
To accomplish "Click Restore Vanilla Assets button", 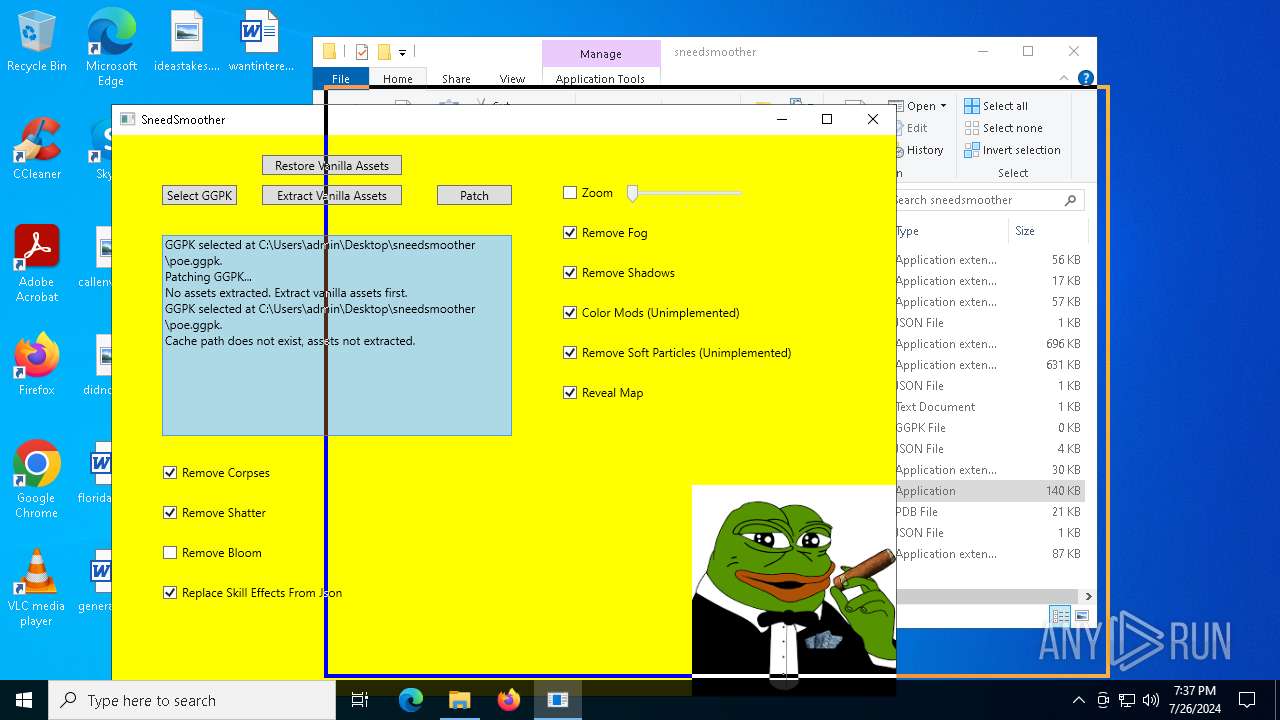I will coord(332,165).
